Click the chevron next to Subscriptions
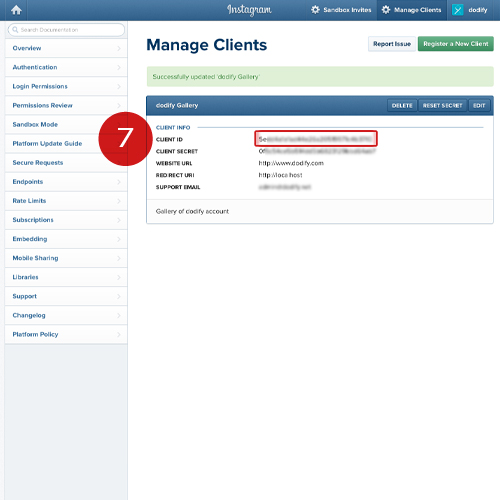Screen dimensions: 500x500 119,220
